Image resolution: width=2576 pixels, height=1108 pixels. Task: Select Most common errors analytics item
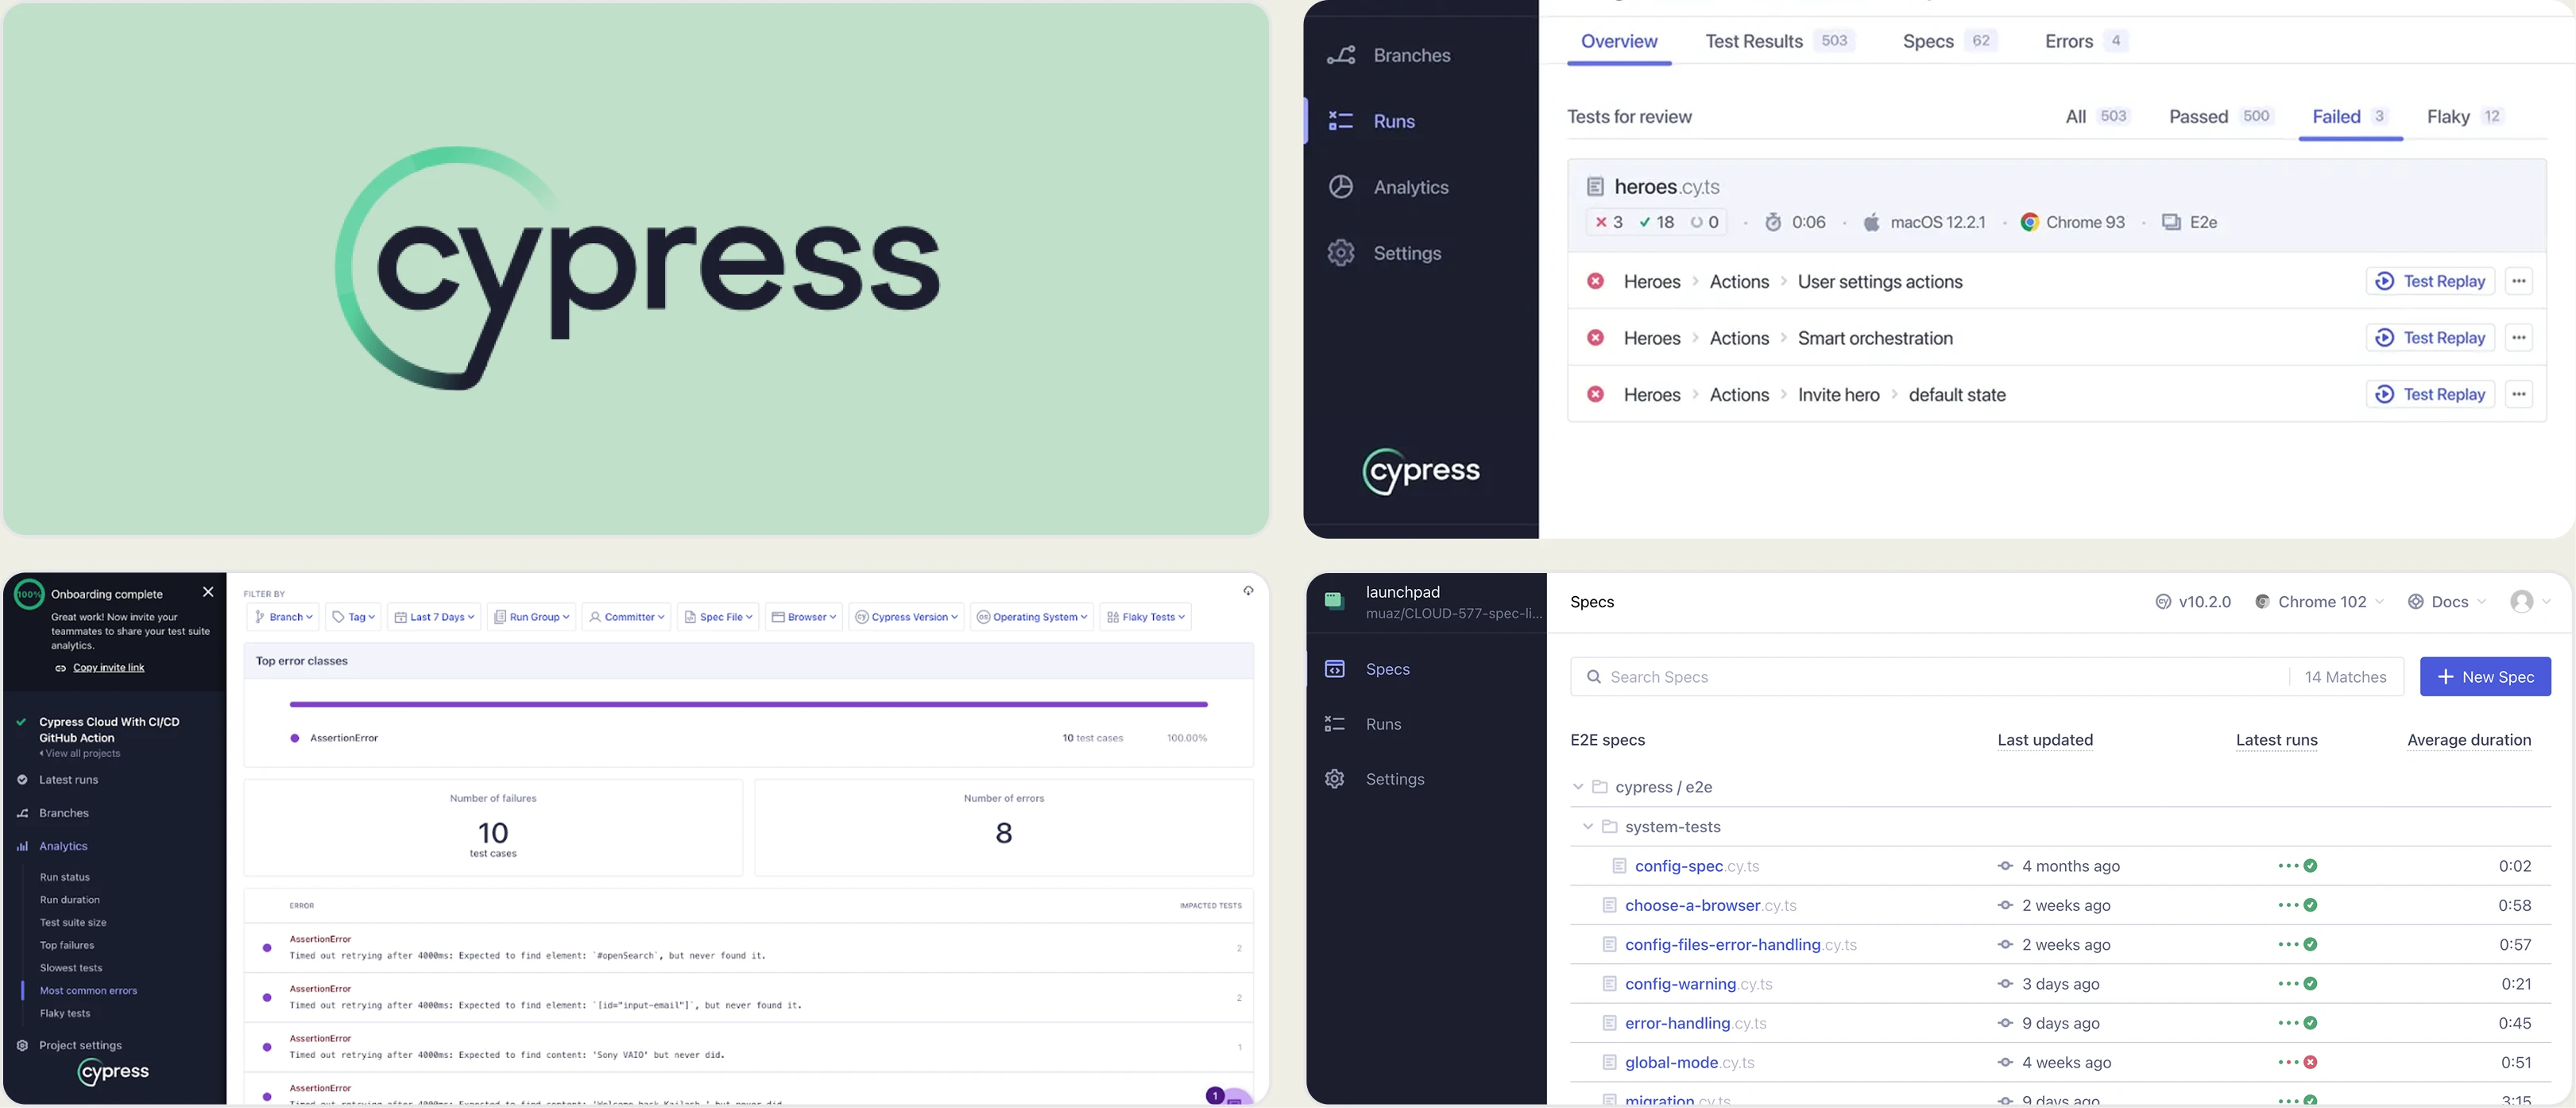(x=89, y=991)
